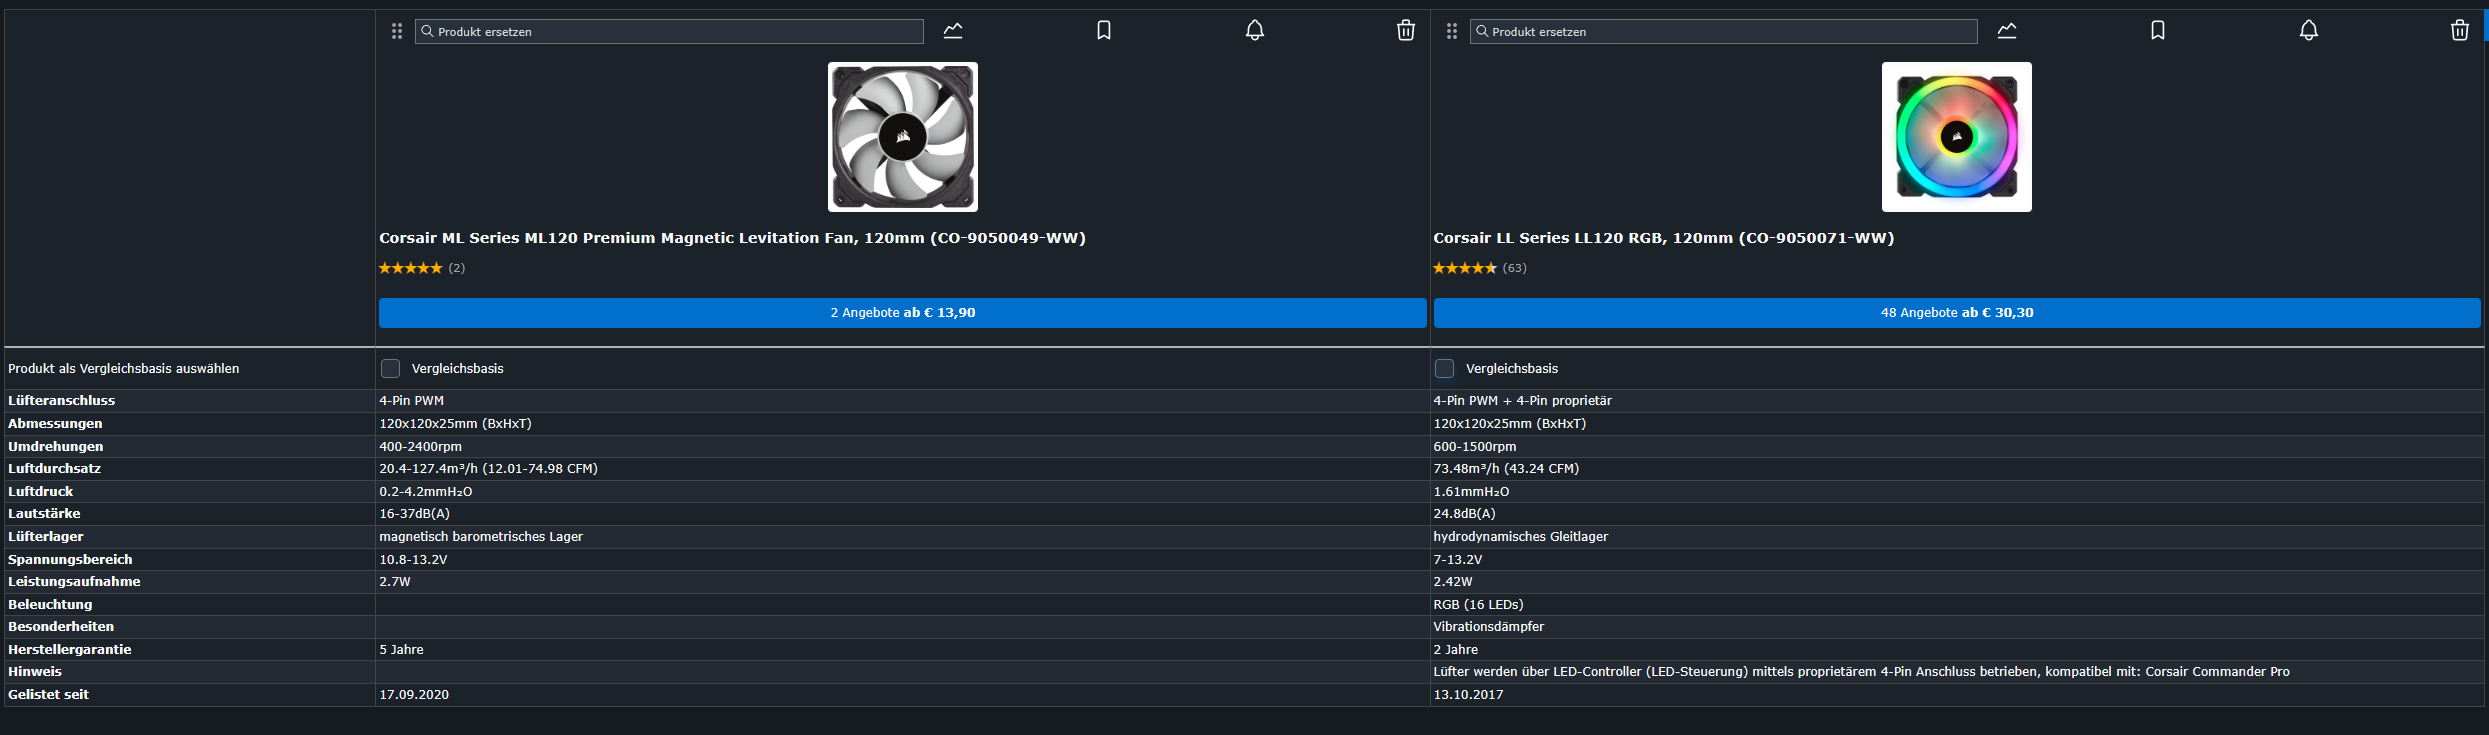Screen dimensions: 2489x735
Task: Select the 'Spannungsbereich' row label
Action: click(x=70, y=560)
